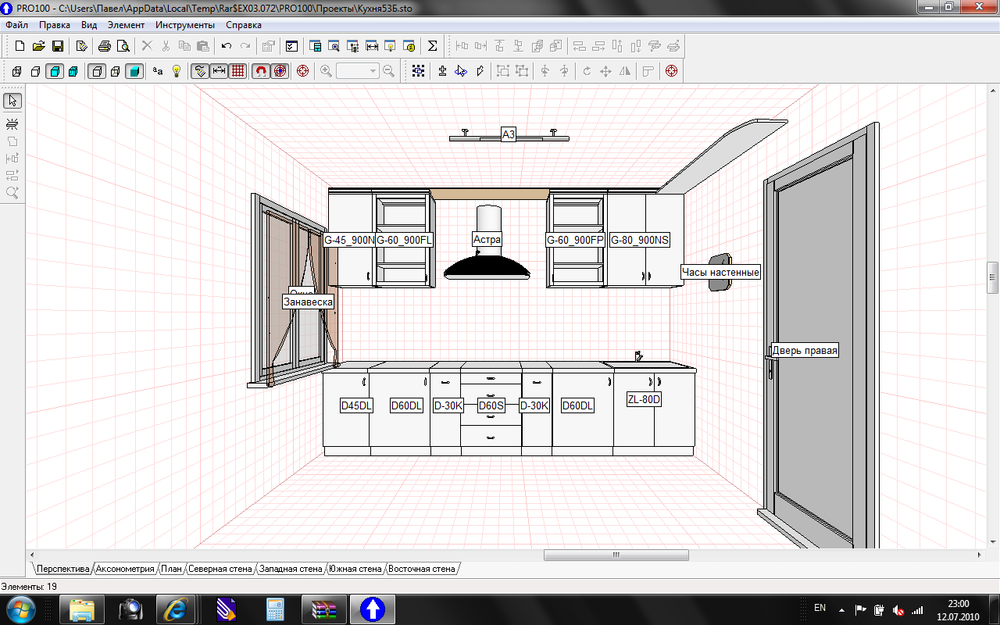
Task: Click the red target center icon
Action: (x=301, y=71)
